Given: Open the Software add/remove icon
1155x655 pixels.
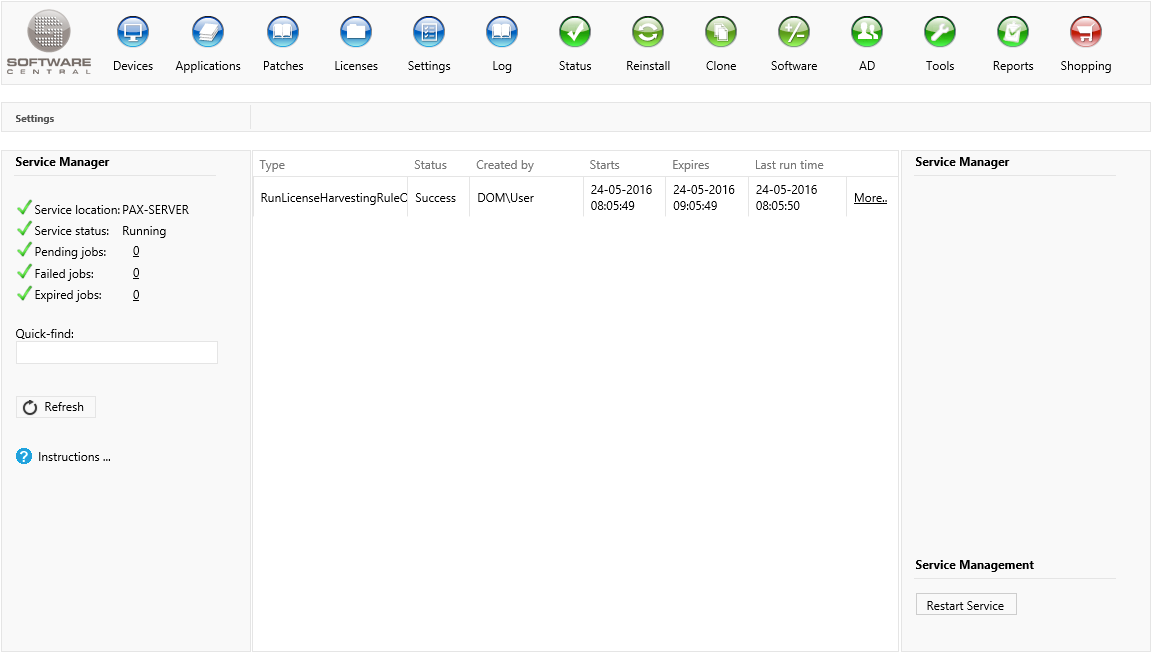Looking at the screenshot, I should (794, 33).
